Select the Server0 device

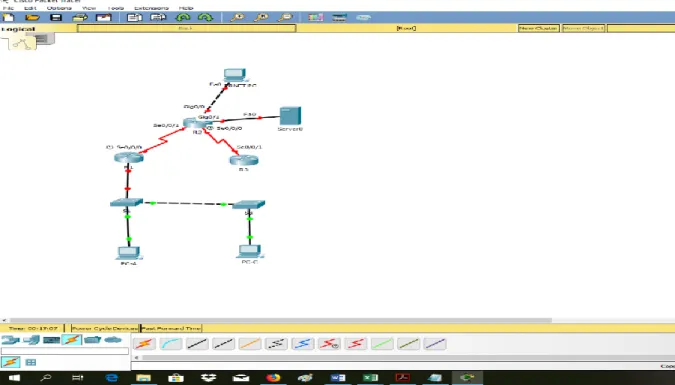coord(290,116)
